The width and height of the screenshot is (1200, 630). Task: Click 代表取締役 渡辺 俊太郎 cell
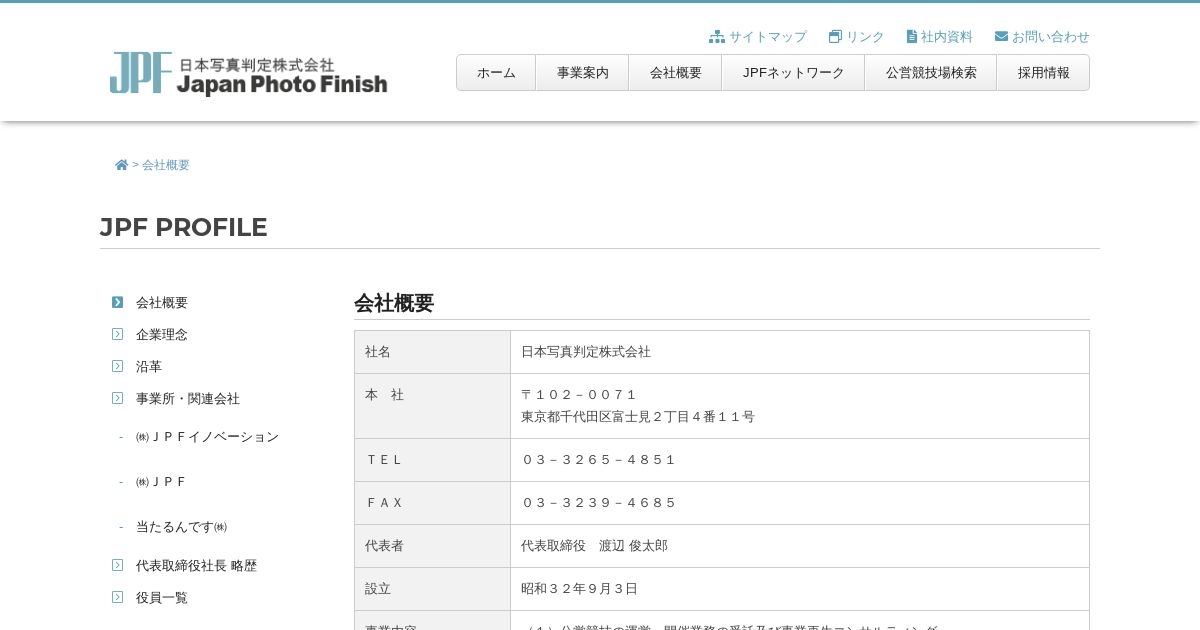[799, 546]
